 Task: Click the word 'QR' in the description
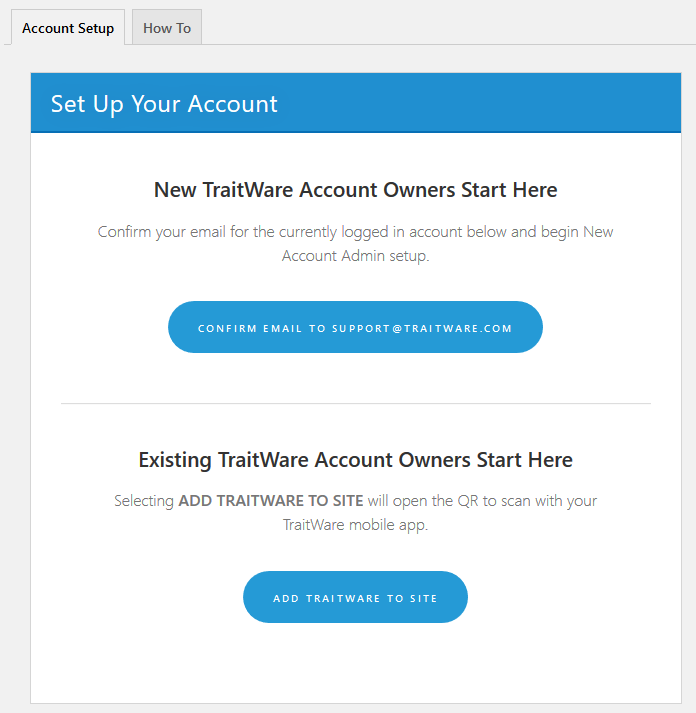point(468,501)
